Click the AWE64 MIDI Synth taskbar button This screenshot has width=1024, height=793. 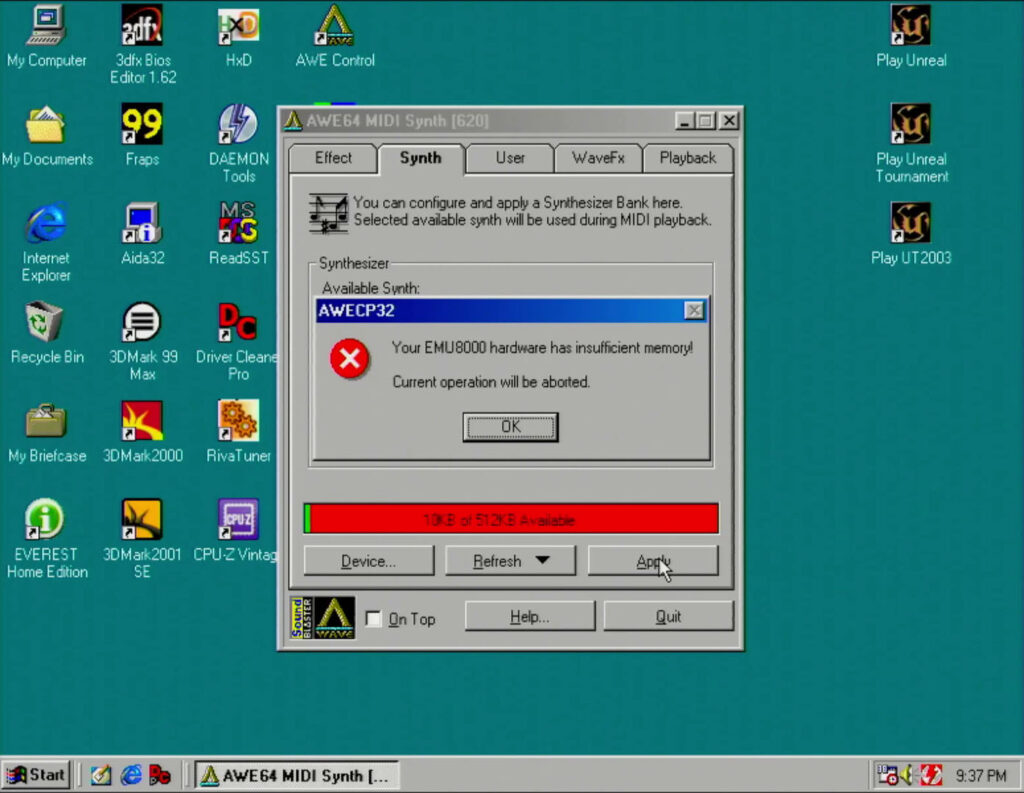click(297, 775)
